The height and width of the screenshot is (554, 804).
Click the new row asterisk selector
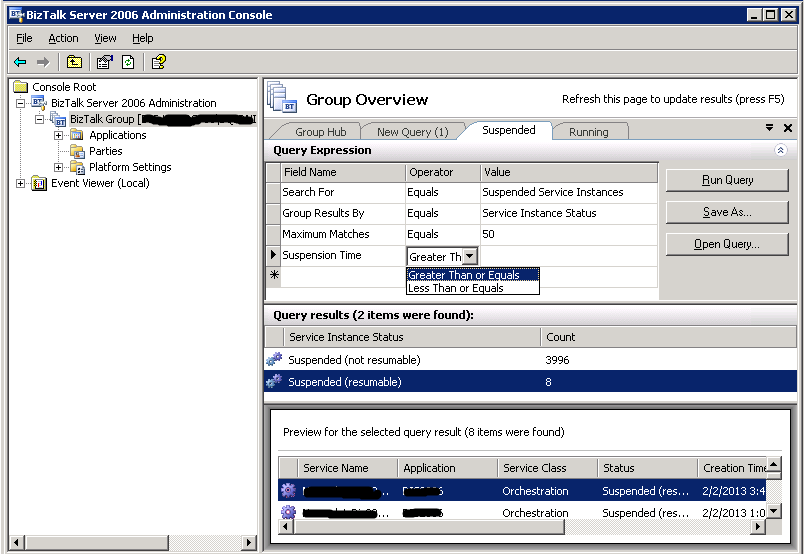274,275
